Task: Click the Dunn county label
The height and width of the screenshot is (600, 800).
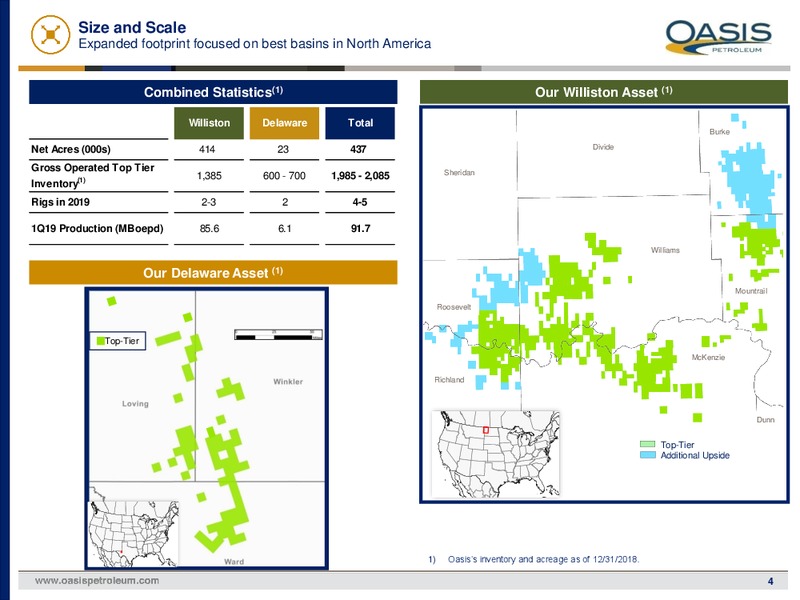Action: click(765, 419)
